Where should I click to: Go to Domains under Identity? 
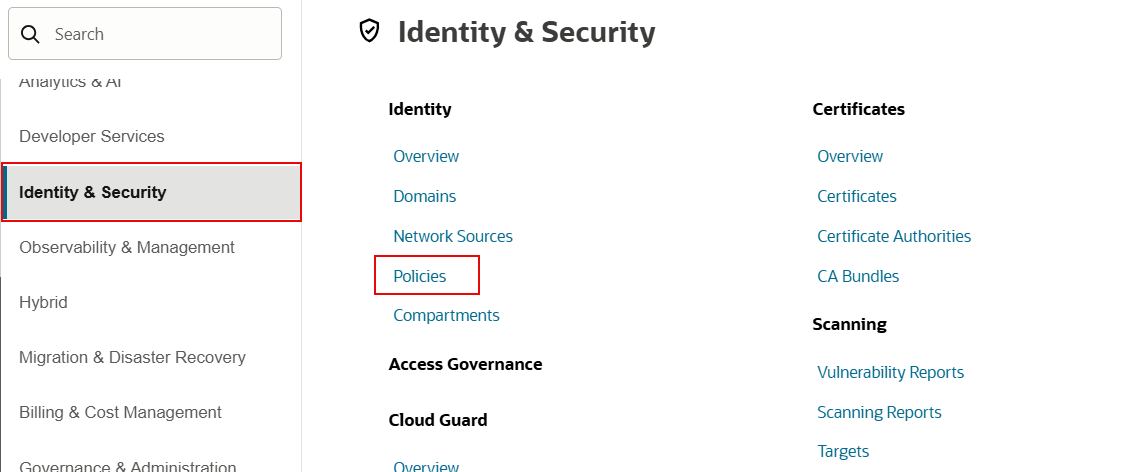click(425, 196)
